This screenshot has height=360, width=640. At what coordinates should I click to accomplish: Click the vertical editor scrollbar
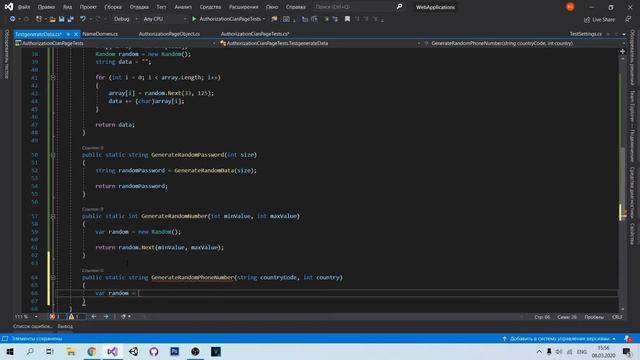(x=622, y=184)
